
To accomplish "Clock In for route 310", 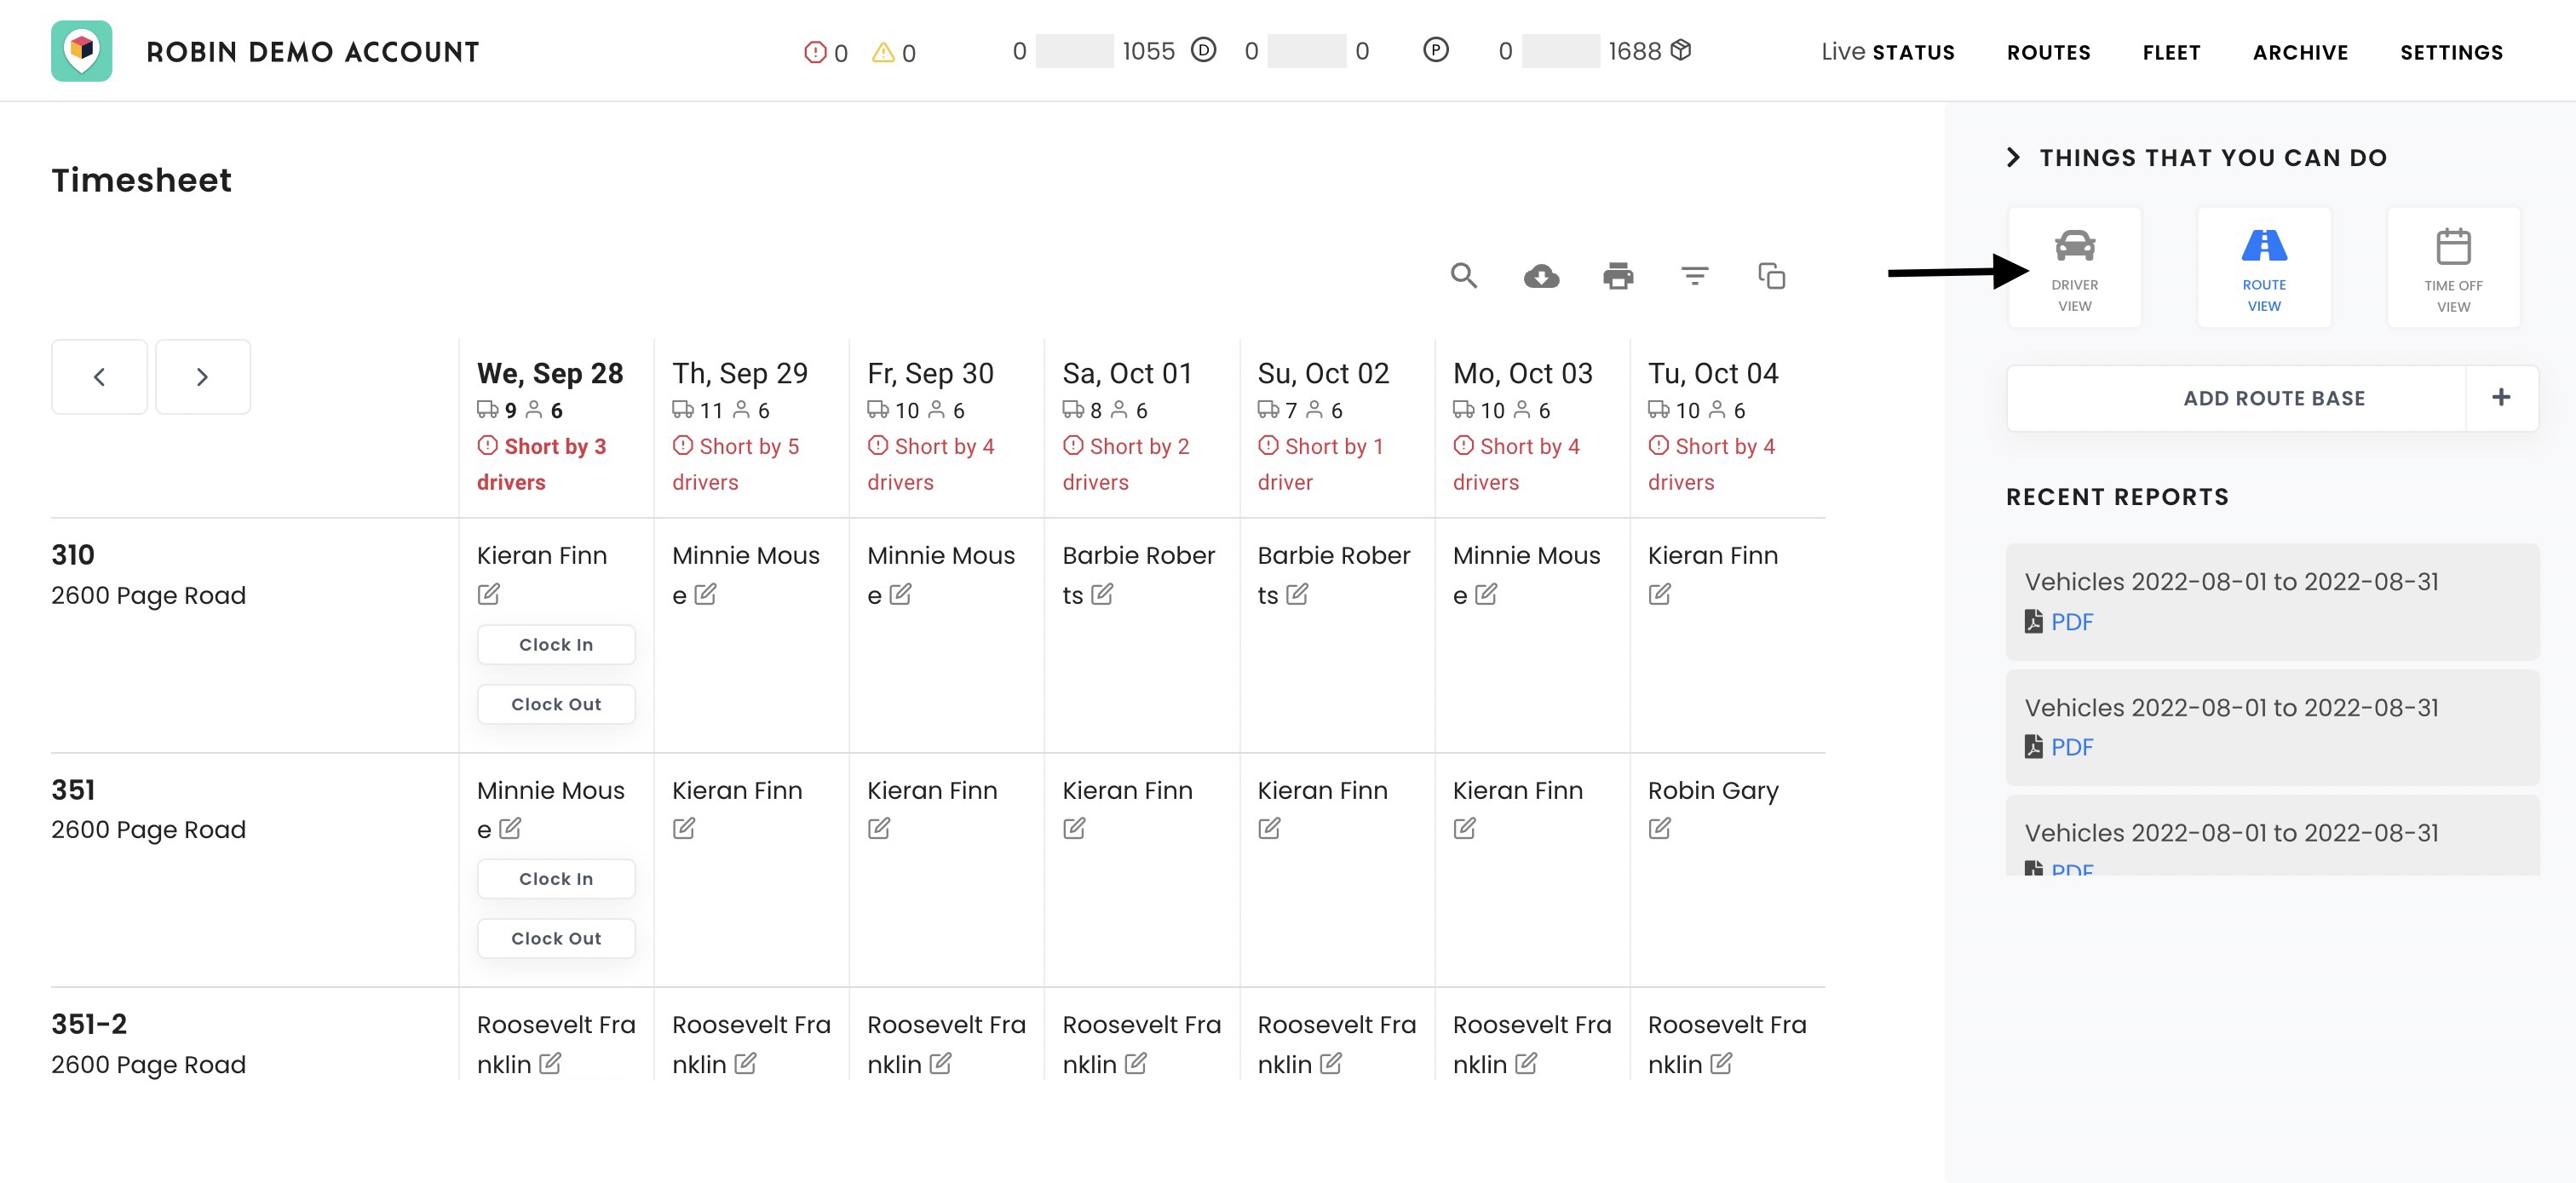I will 556,645.
